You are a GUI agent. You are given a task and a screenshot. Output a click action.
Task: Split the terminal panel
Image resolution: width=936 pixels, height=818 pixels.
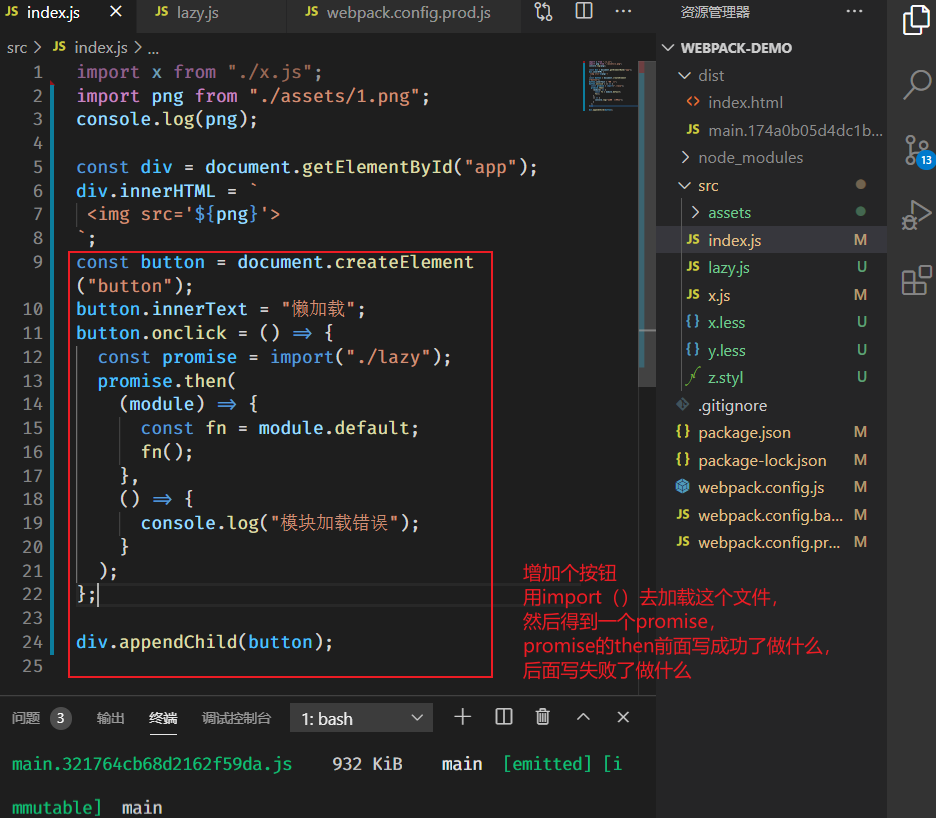click(x=504, y=717)
